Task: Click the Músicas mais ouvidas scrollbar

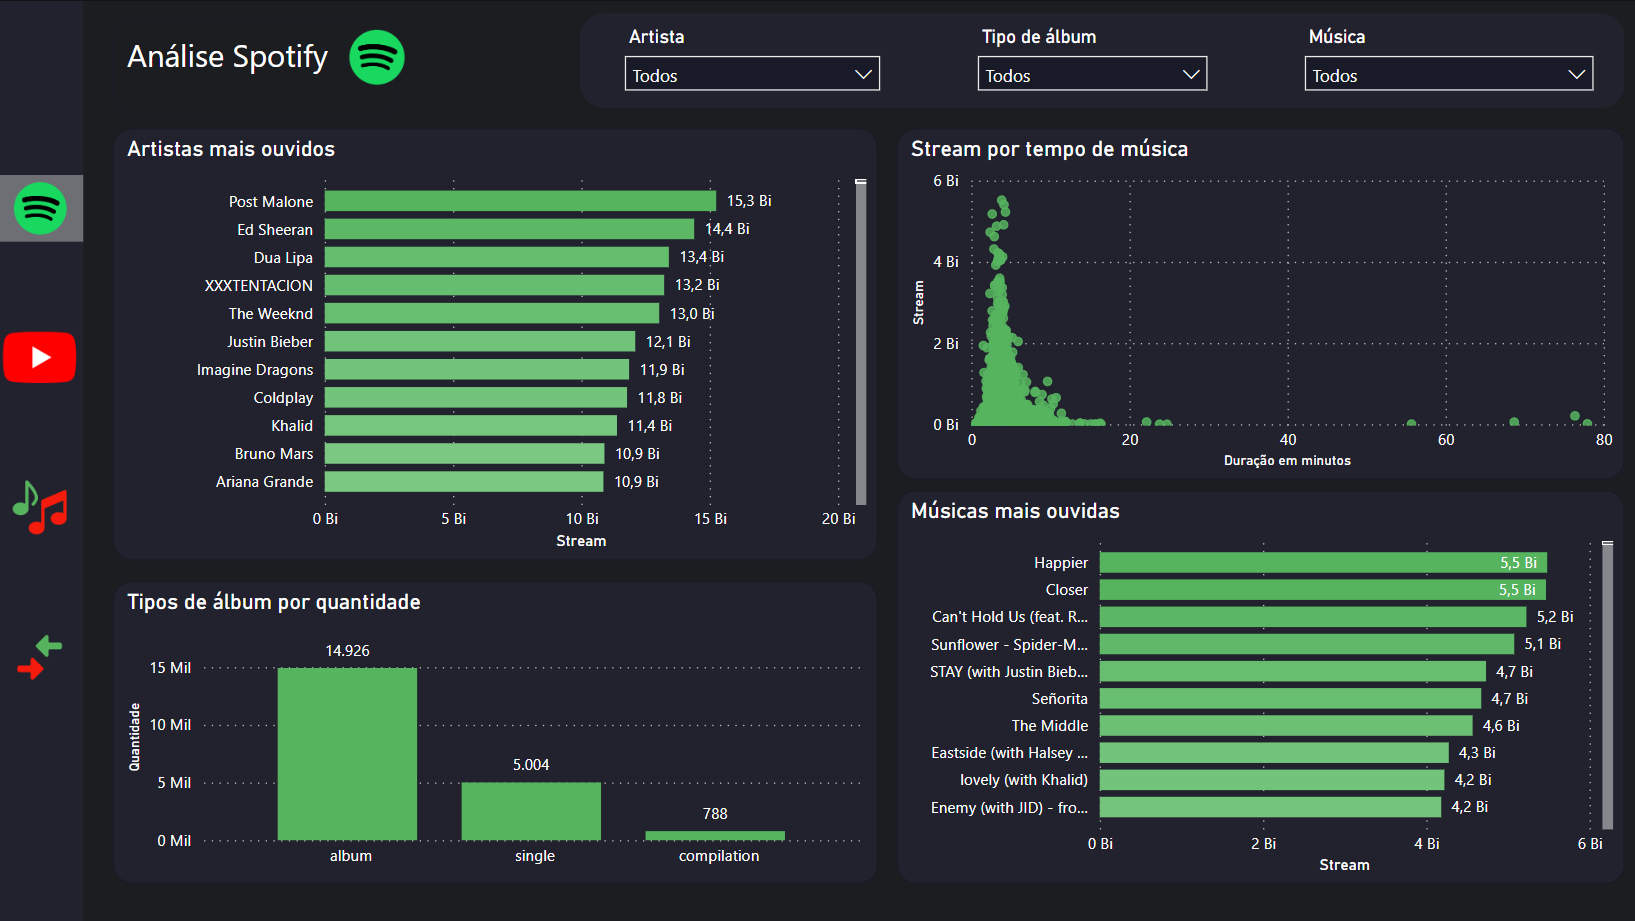Action: coord(1608,685)
